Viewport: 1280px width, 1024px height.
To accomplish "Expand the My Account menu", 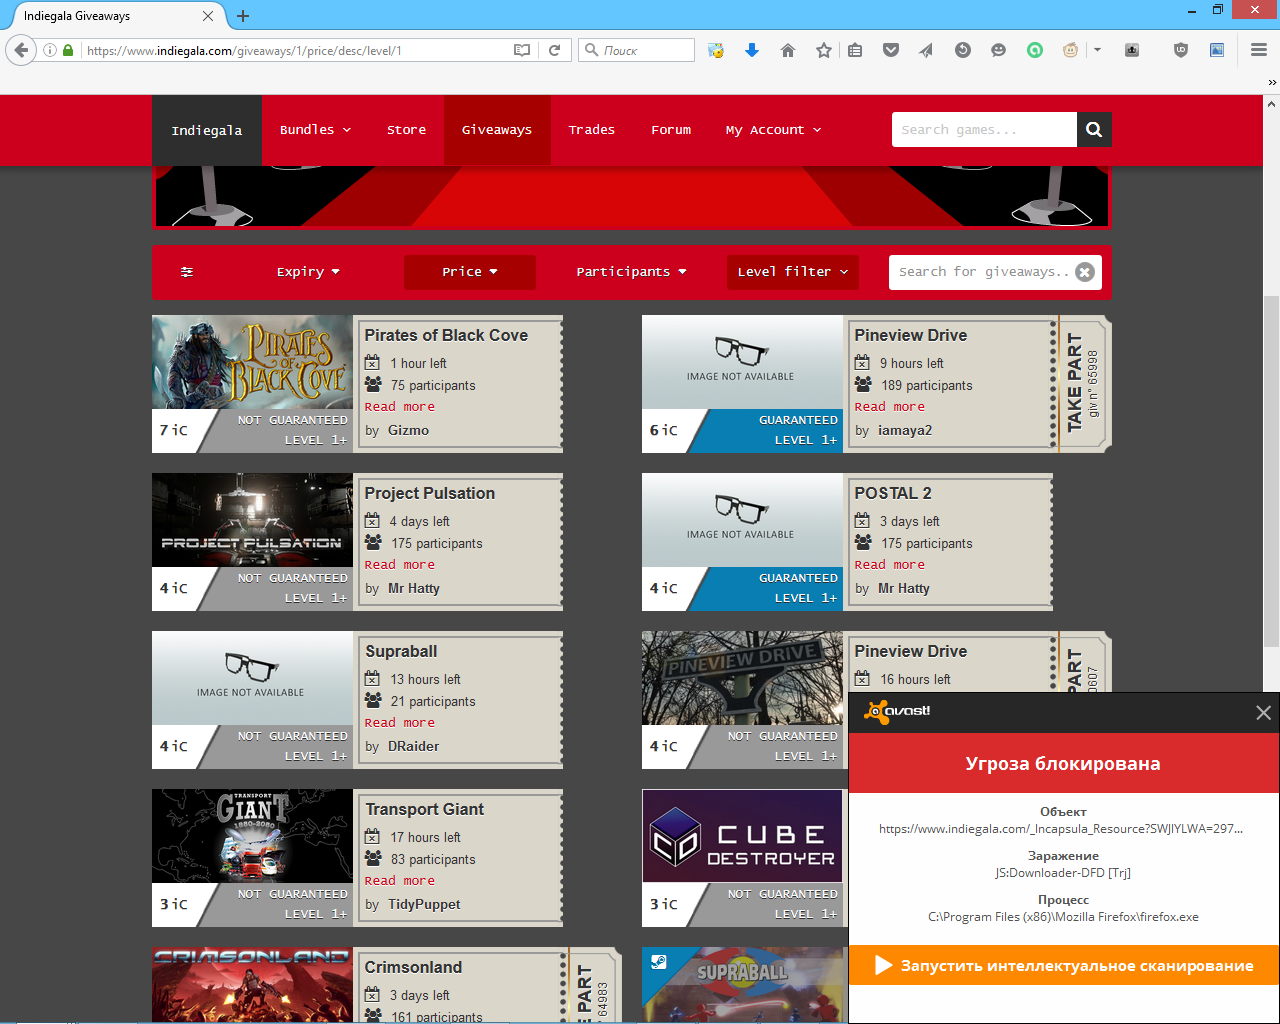I will 773,130.
